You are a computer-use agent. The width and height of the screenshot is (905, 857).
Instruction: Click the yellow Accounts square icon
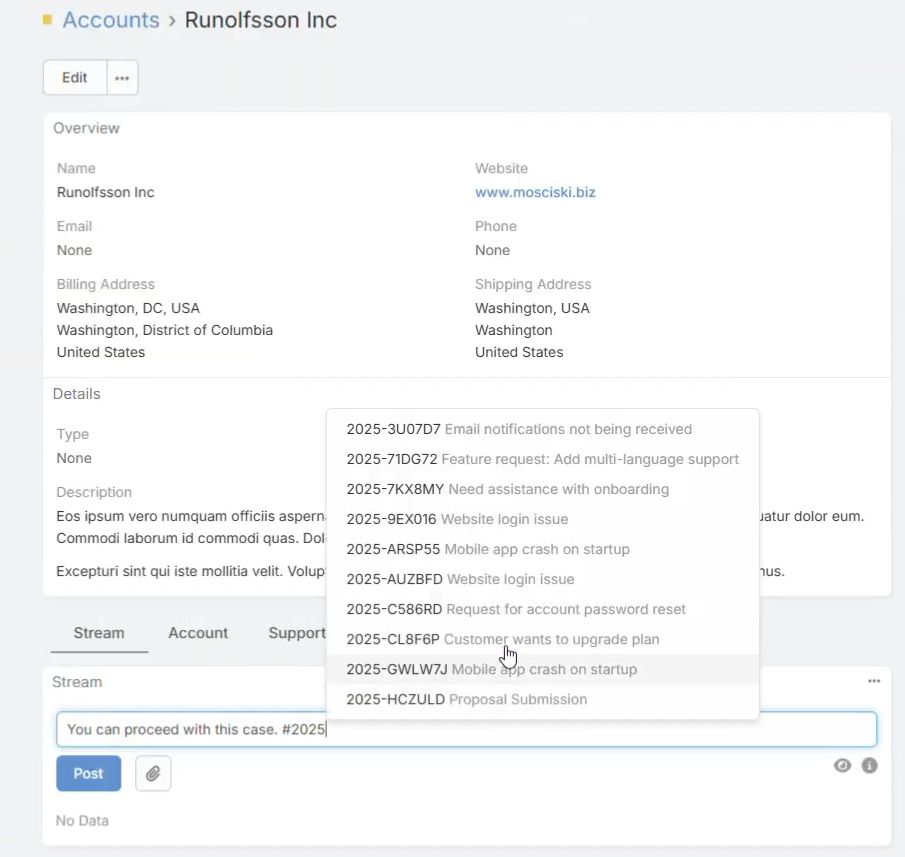pyautogui.click(x=47, y=20)
